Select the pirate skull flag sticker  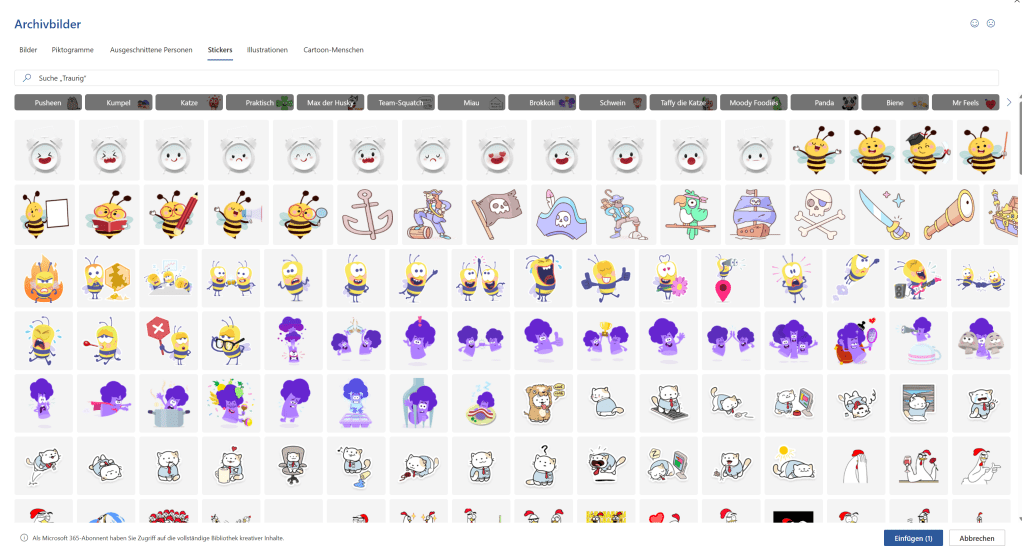pos(496,212)
